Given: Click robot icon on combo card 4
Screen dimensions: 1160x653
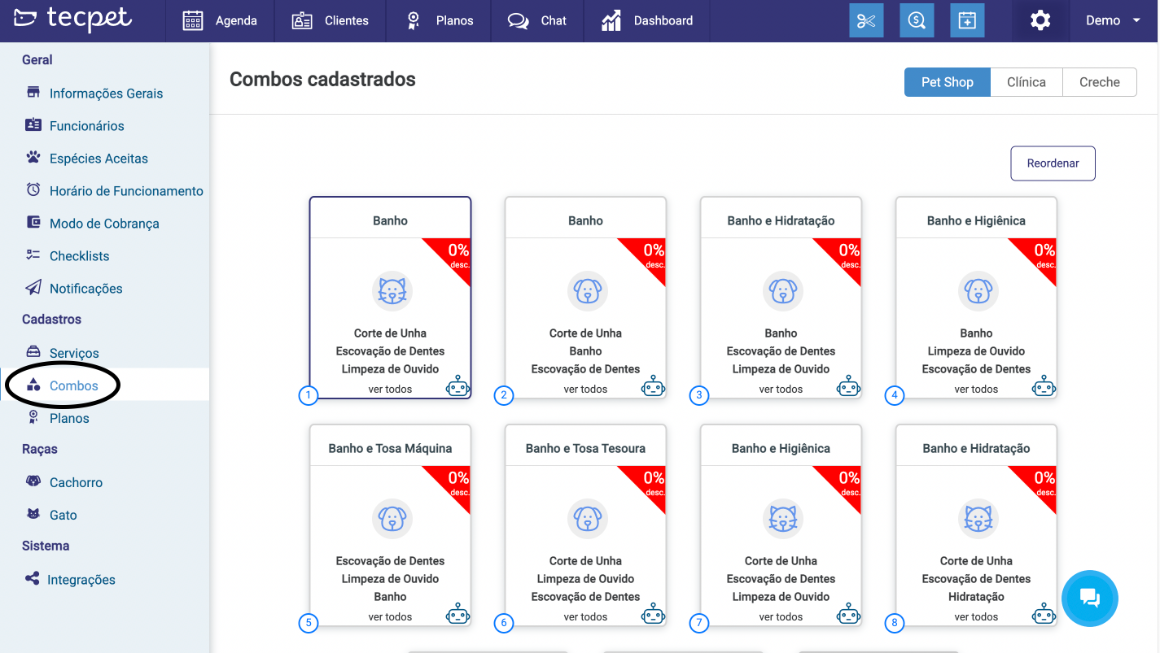Looking at the screenshot, I should [x=1043, y=386].
